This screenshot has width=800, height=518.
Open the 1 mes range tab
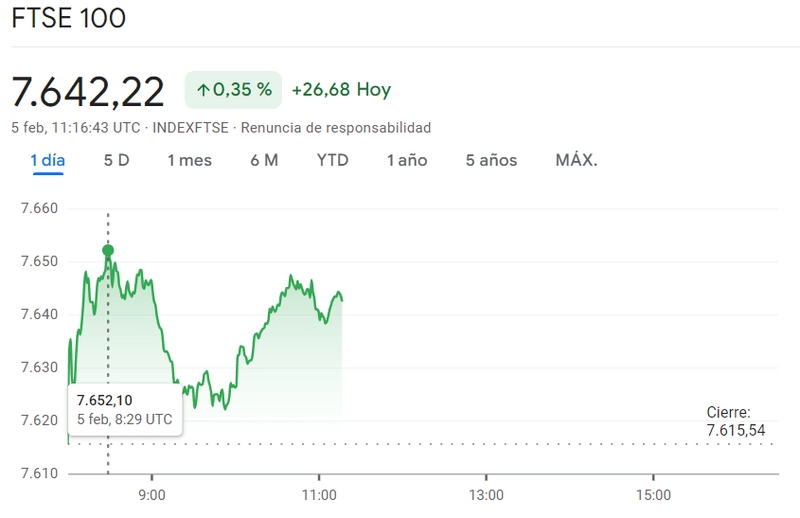[189, 160]
